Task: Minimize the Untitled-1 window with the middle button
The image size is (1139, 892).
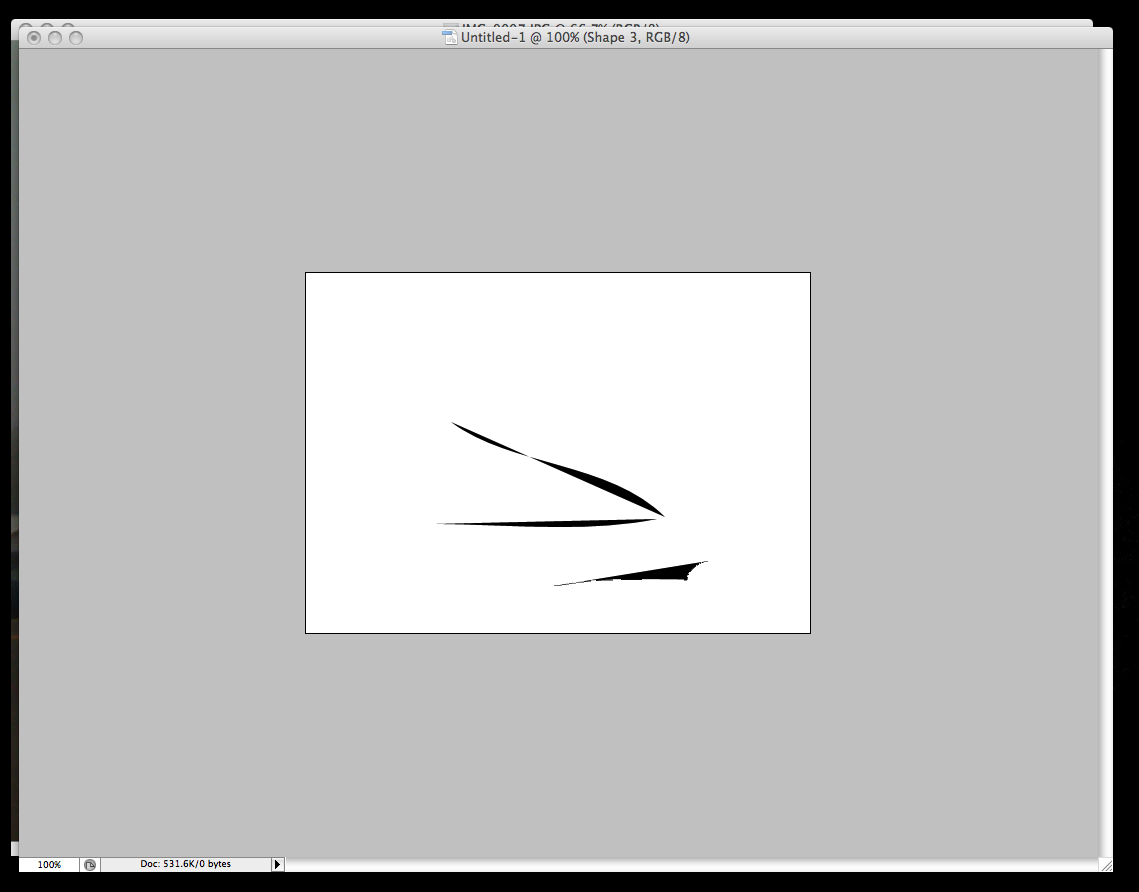Action: (x=55, y=38)
